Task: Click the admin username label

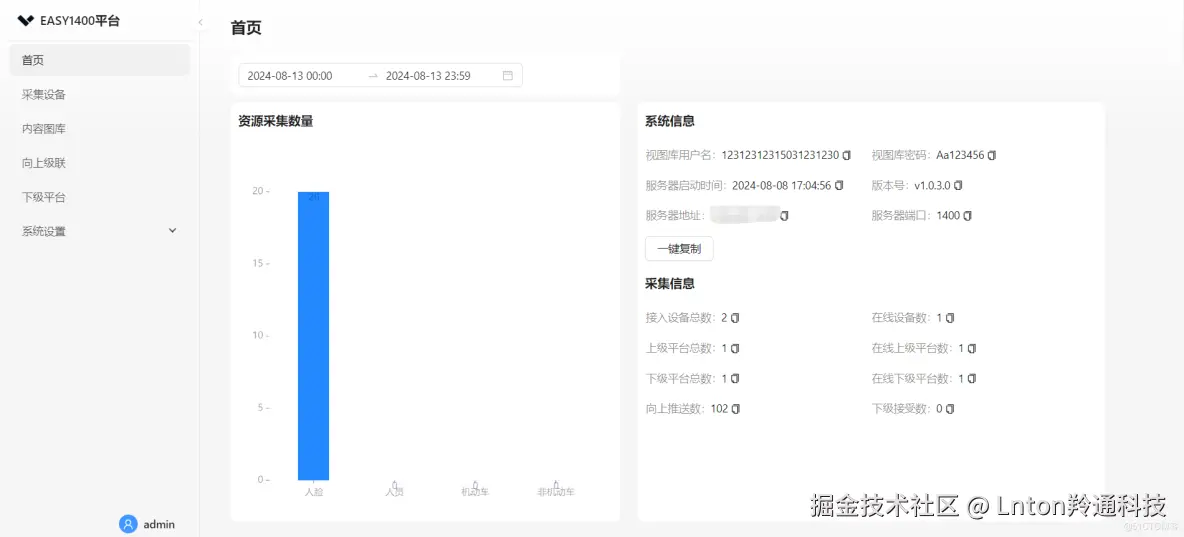Action: [159, 523]
